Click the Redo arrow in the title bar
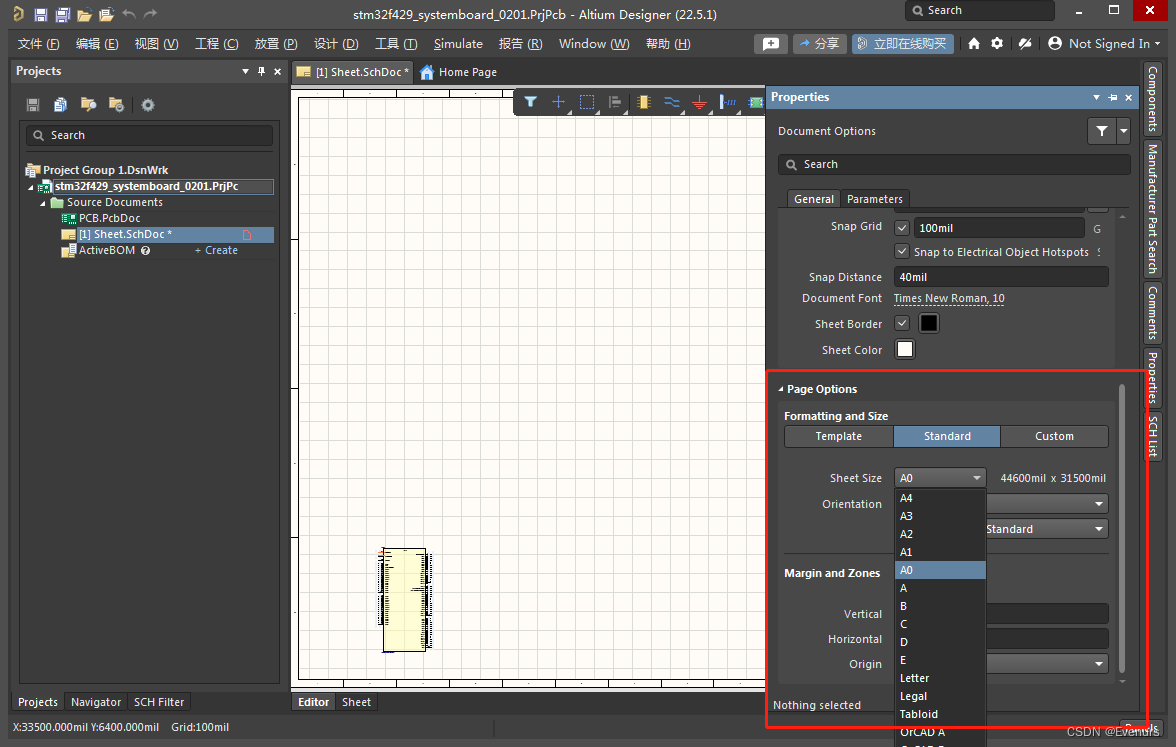This screenshot has width=1176, height=747. (x=151, y=14)
